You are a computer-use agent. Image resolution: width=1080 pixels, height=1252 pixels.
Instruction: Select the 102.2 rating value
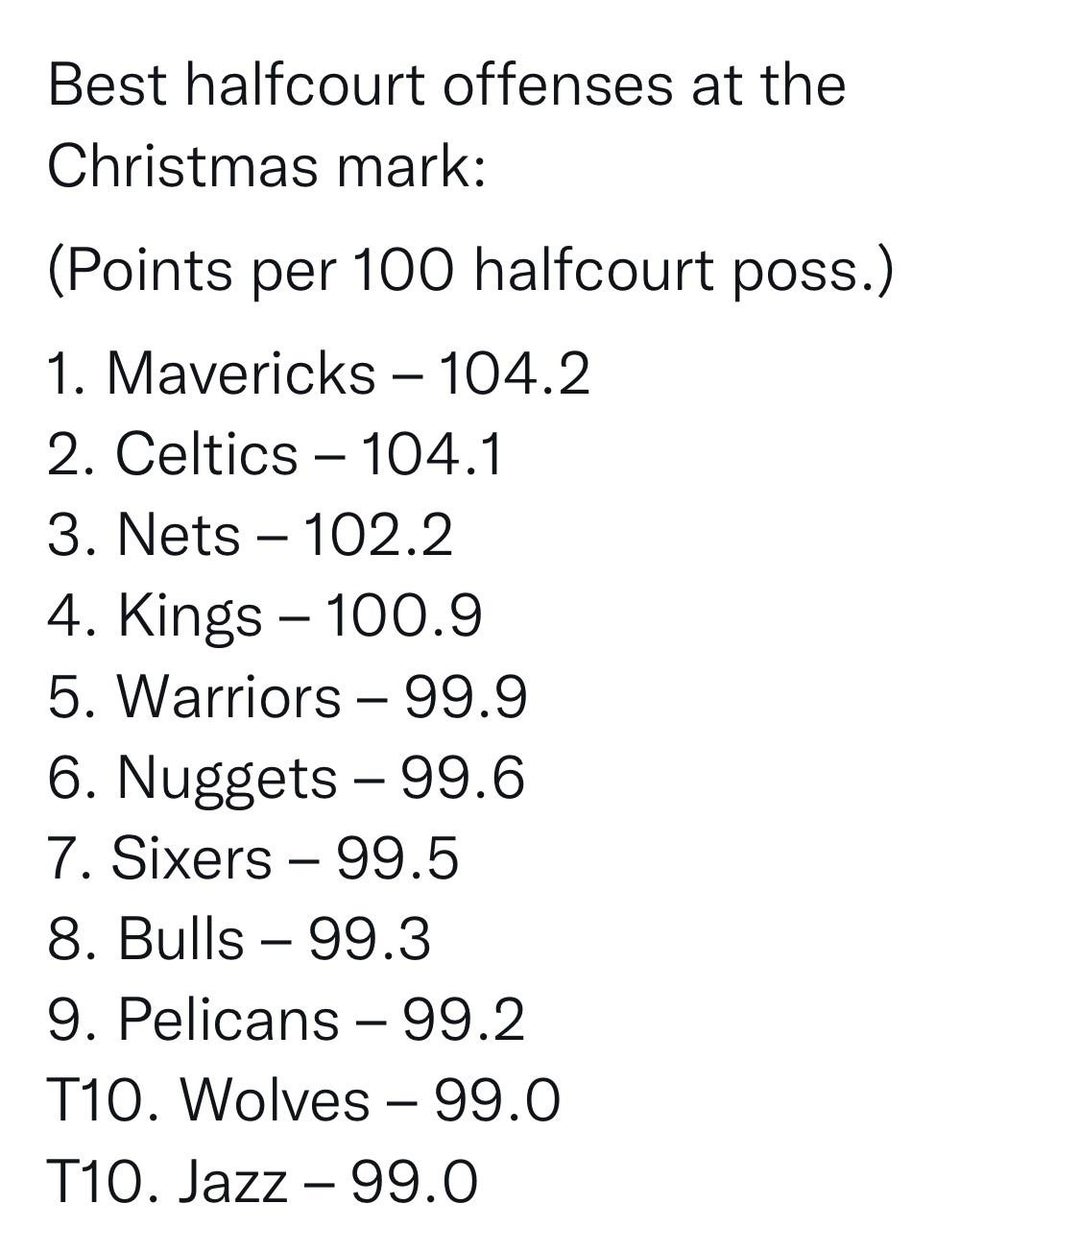click(377, 535)
